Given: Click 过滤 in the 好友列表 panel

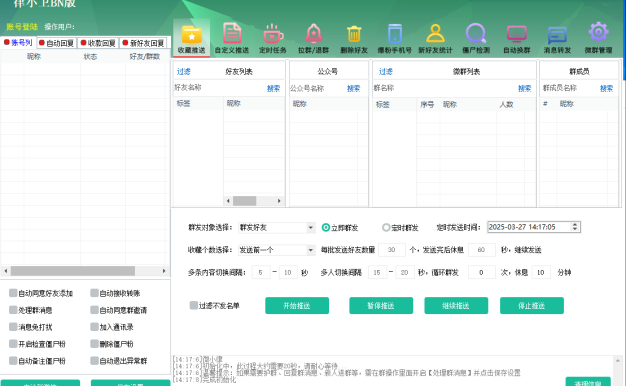Looking at the screenshot, I should pos(184,71).
